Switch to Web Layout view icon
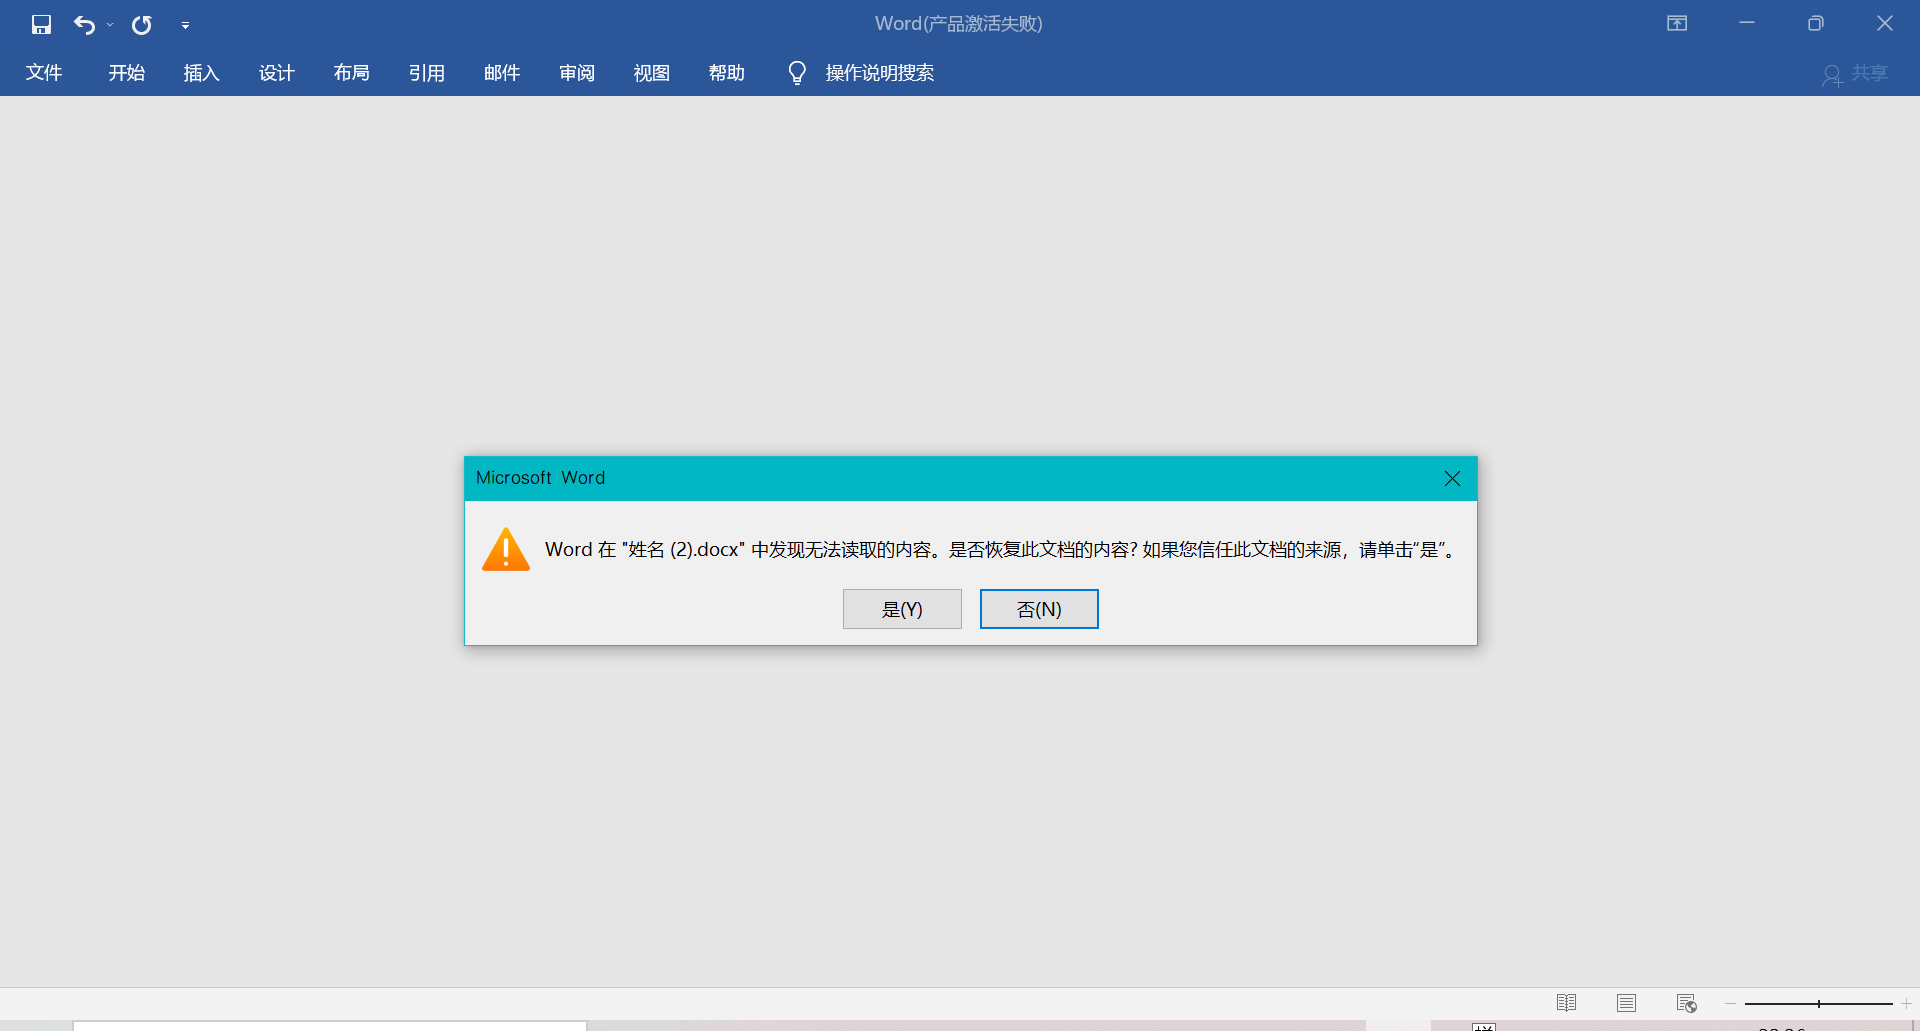Viewport: 1920px width, 1031px height. click(x=1687, y=1003)
